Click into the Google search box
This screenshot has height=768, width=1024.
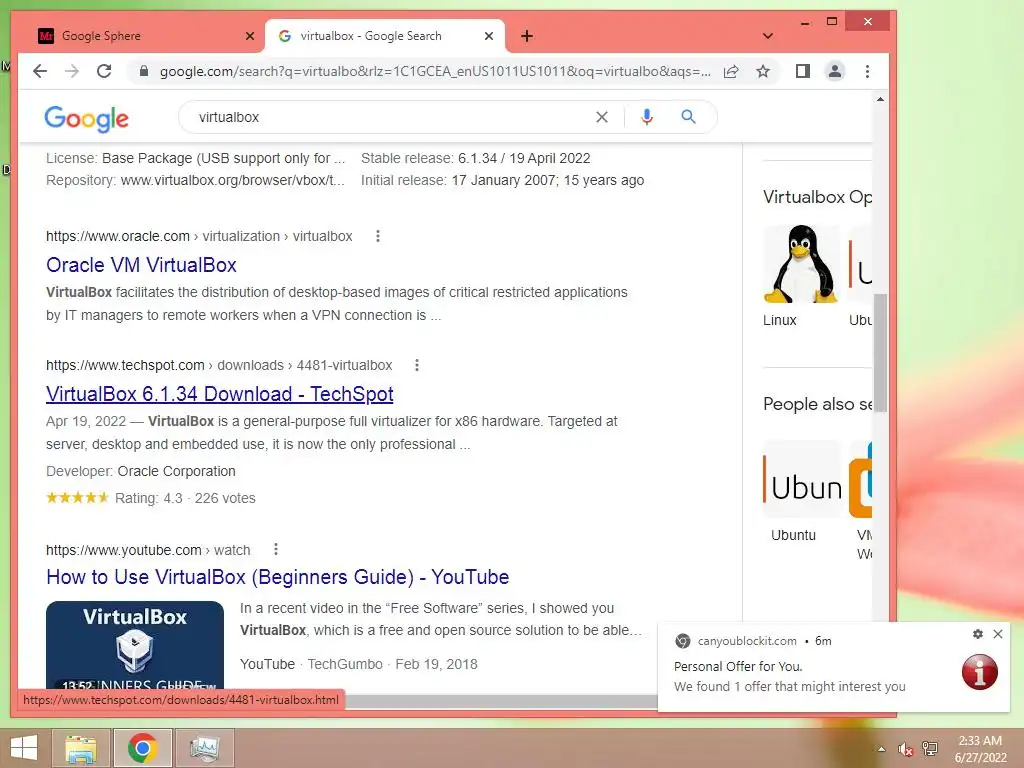click(x=392, y=117)
